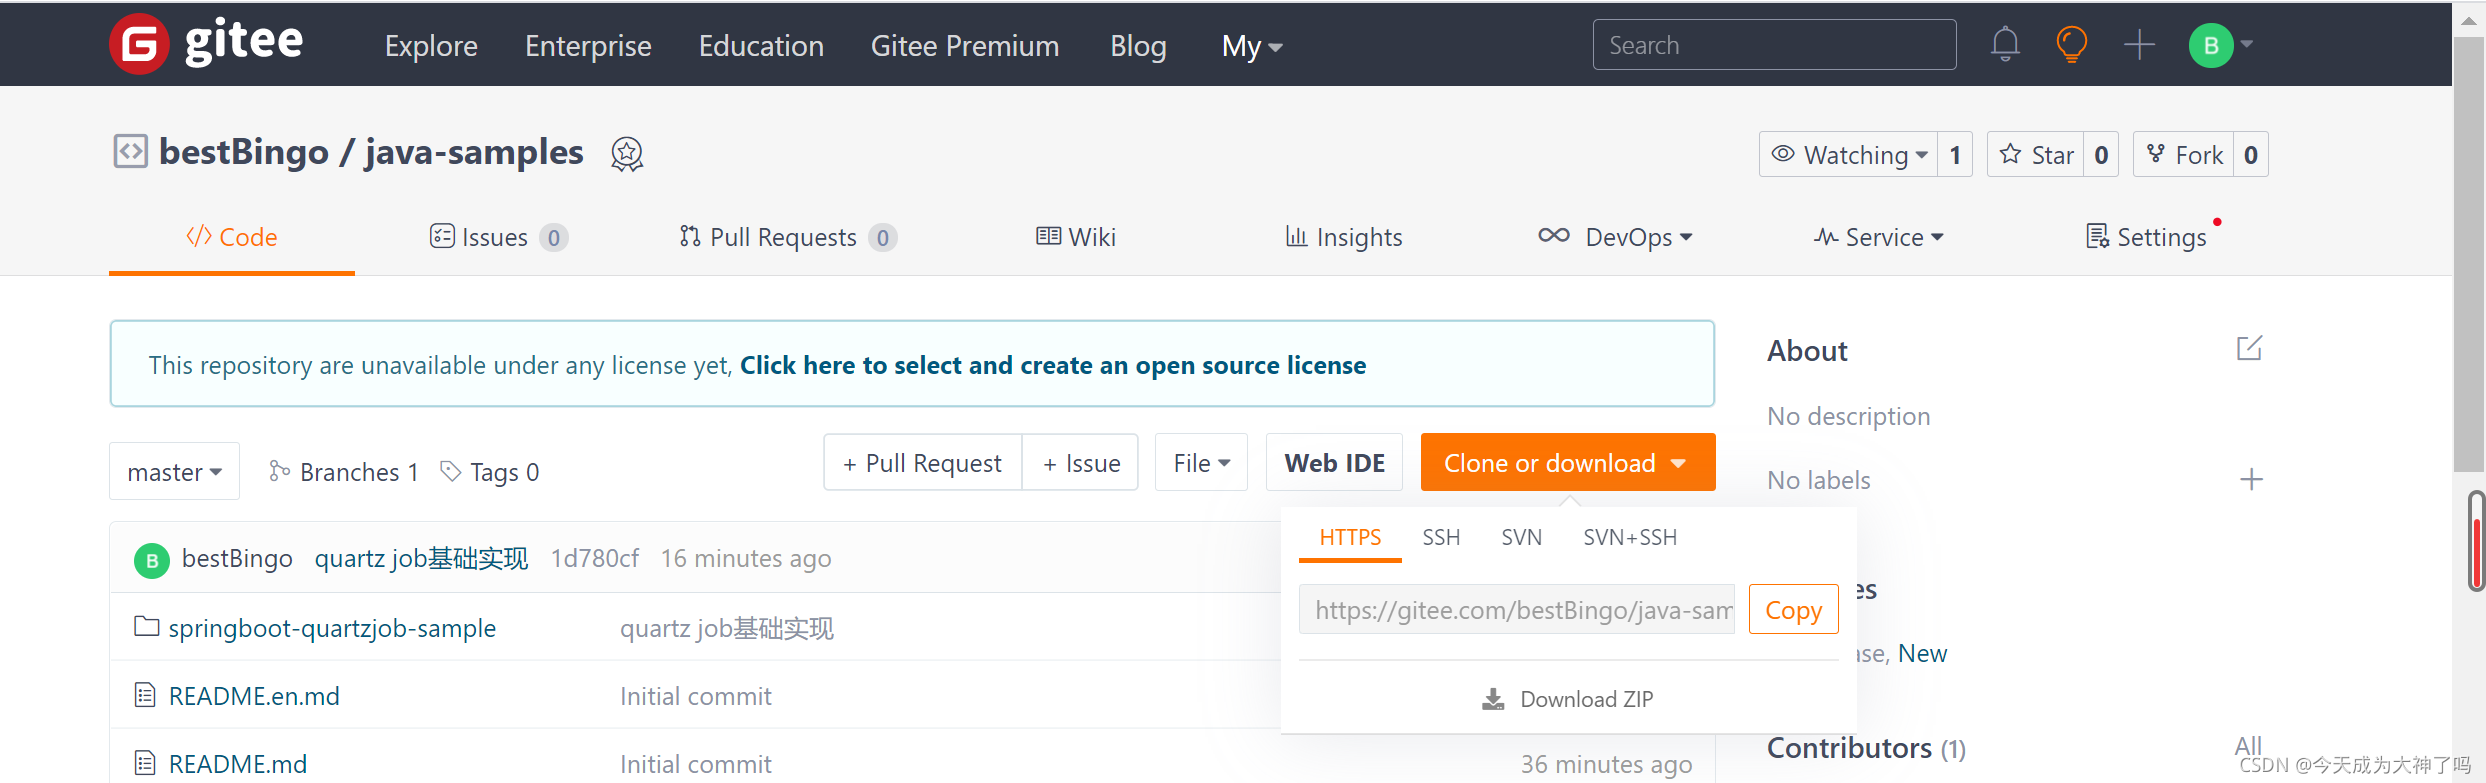Click Enterprise in the top navigation

tap(588, 46)
